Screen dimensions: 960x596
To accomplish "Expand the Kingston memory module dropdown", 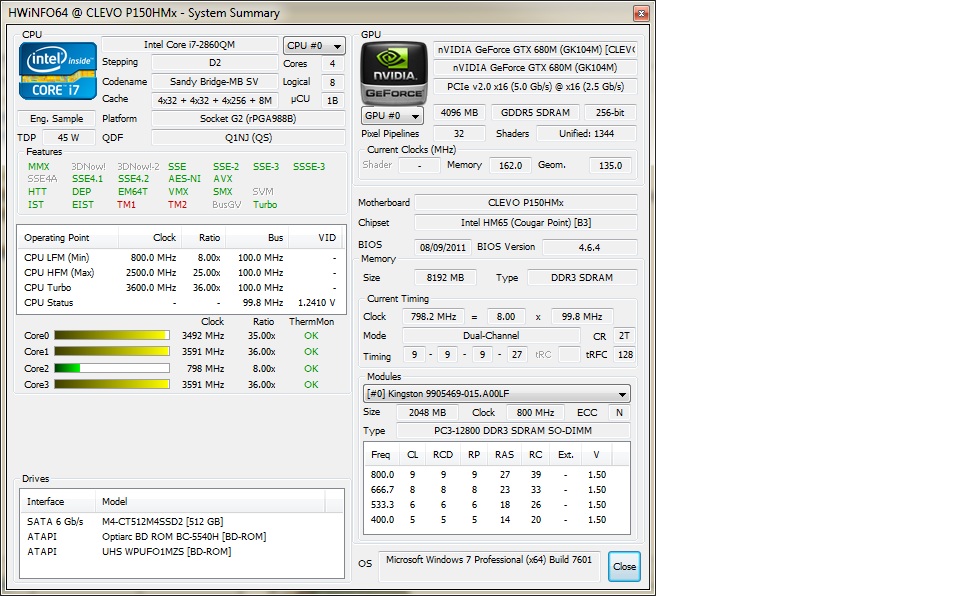I will [497, 393].
